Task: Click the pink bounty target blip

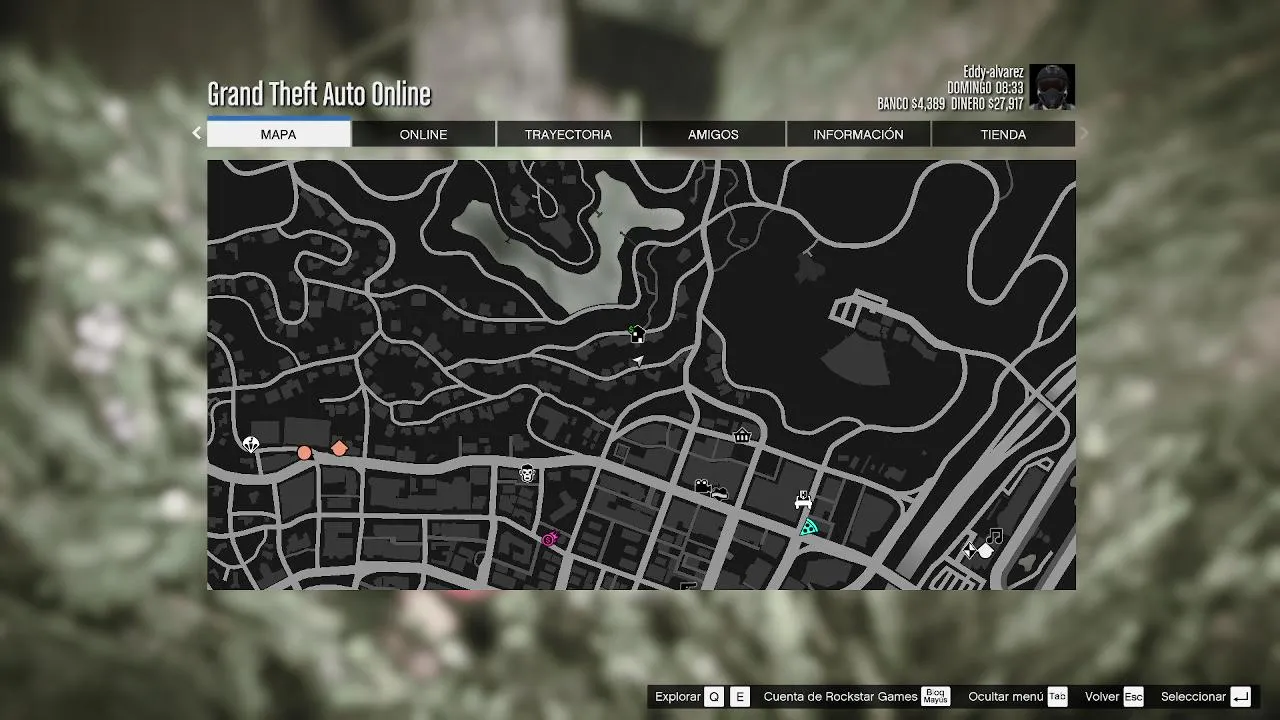Action: (549, 539)
